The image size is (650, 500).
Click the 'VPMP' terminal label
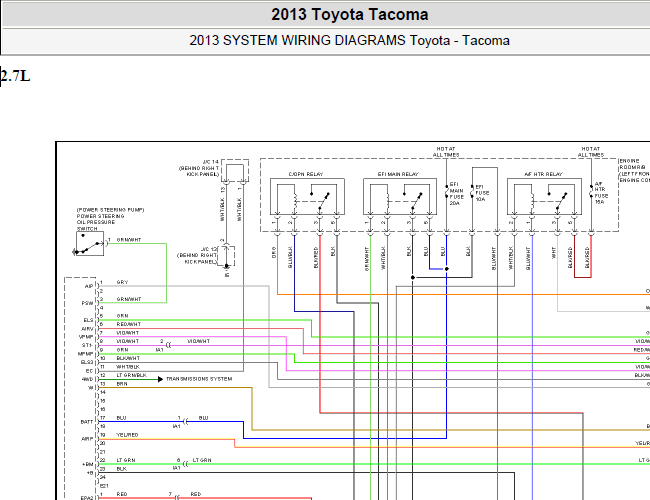(86, 337)
